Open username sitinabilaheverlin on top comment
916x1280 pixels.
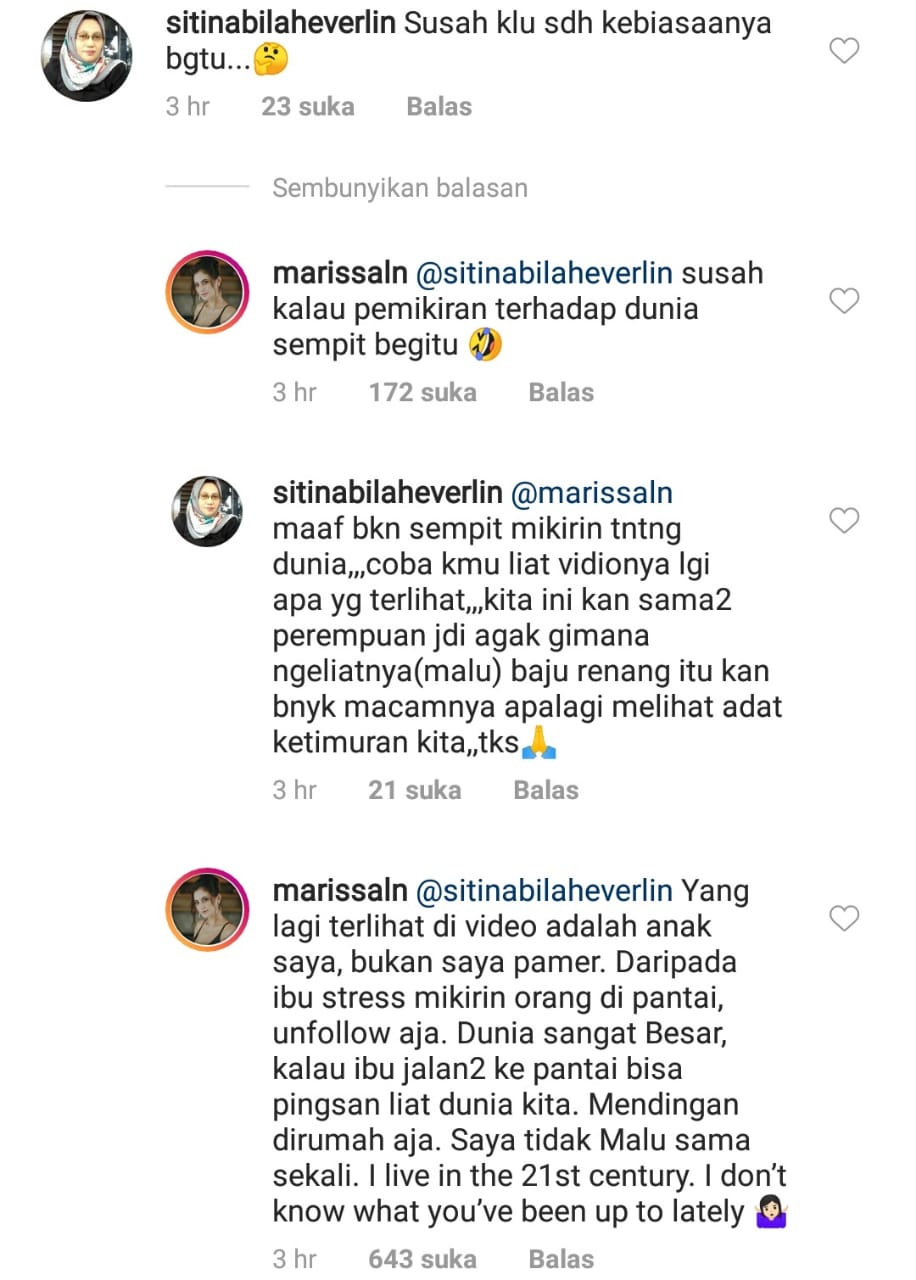tap(280, 23)
